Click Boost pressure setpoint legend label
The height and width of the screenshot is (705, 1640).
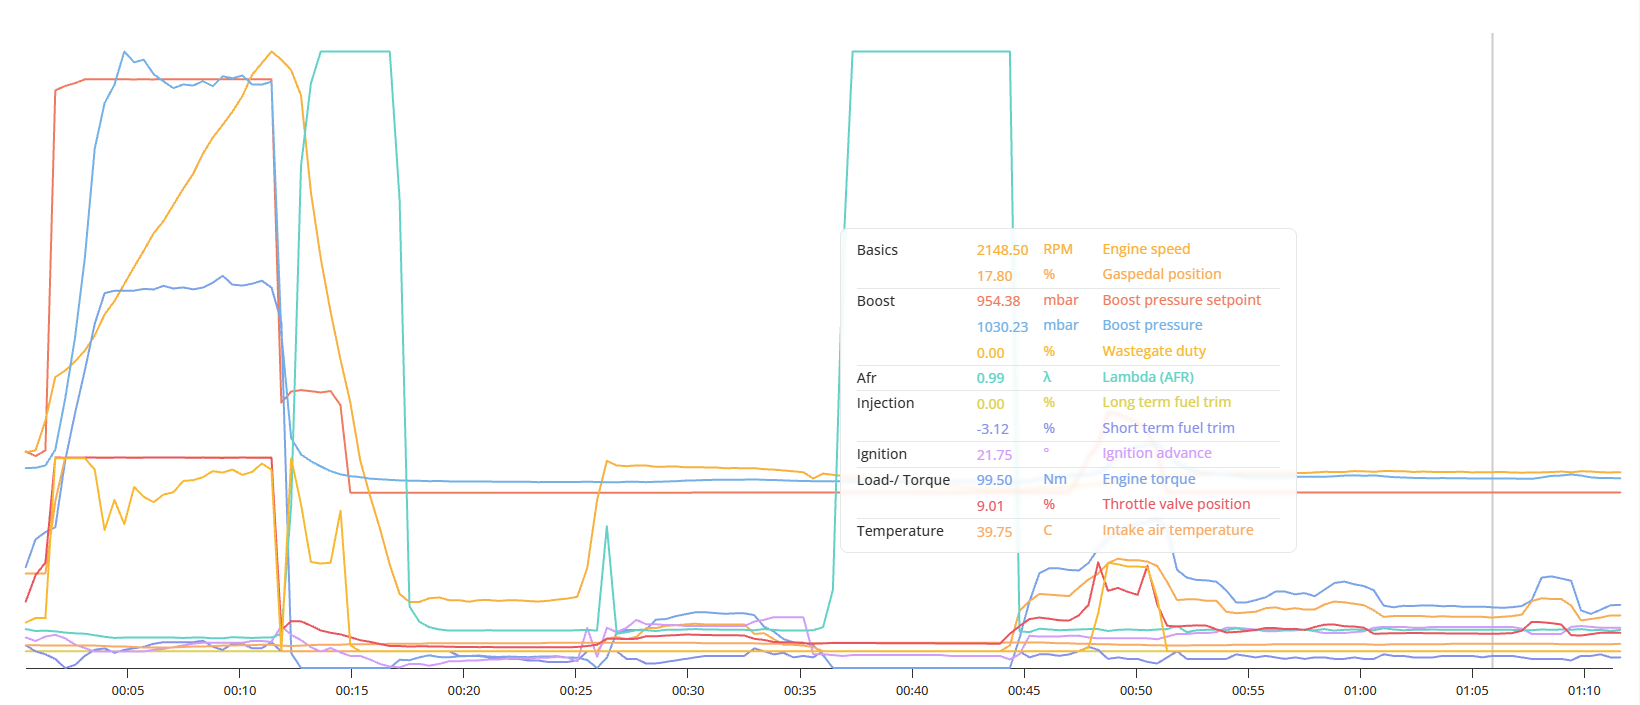[1181, 300]
